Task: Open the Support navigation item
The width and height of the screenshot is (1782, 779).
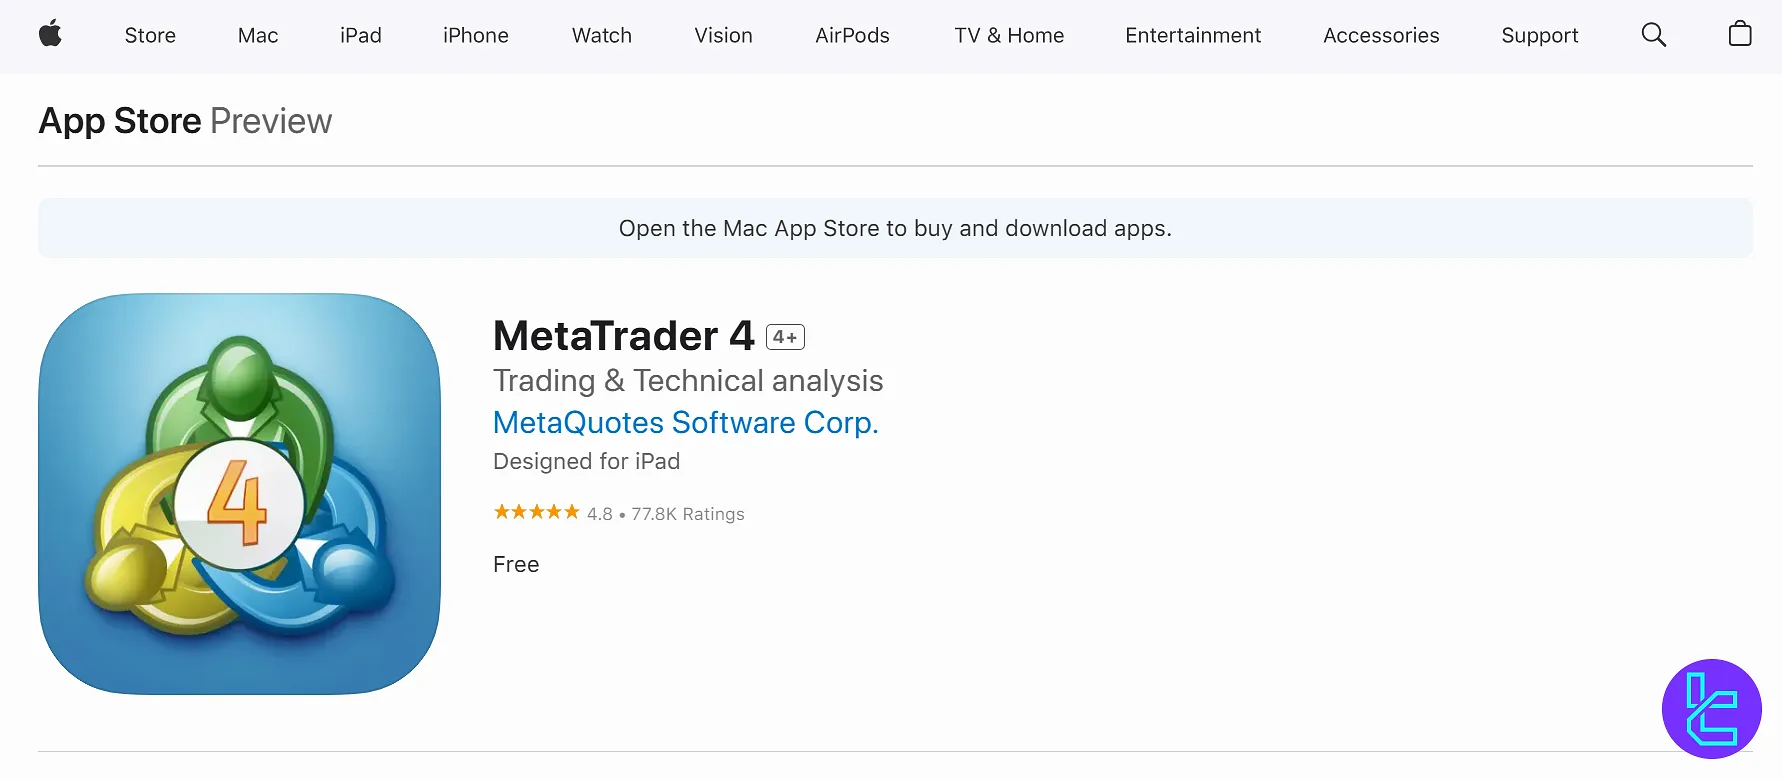Action: 1540,35
